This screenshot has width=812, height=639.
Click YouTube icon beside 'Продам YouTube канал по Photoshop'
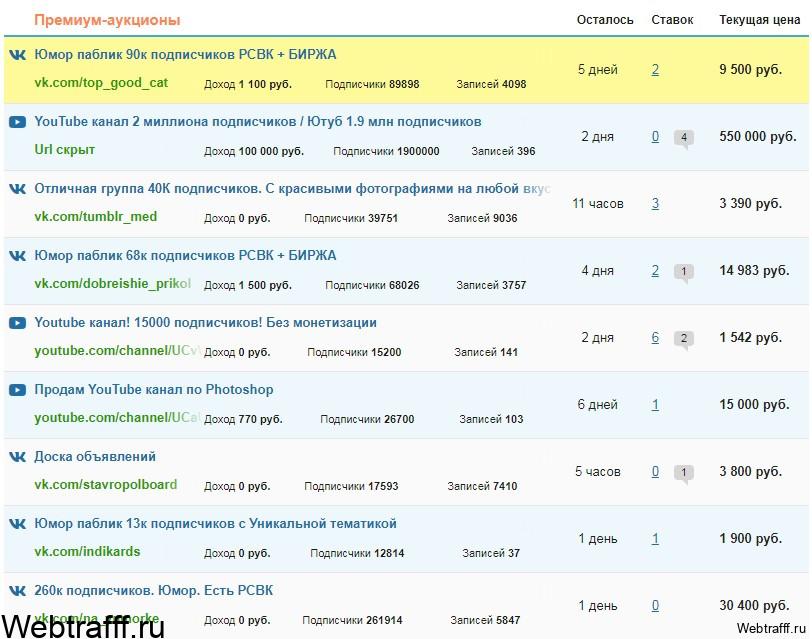point(17,389)
